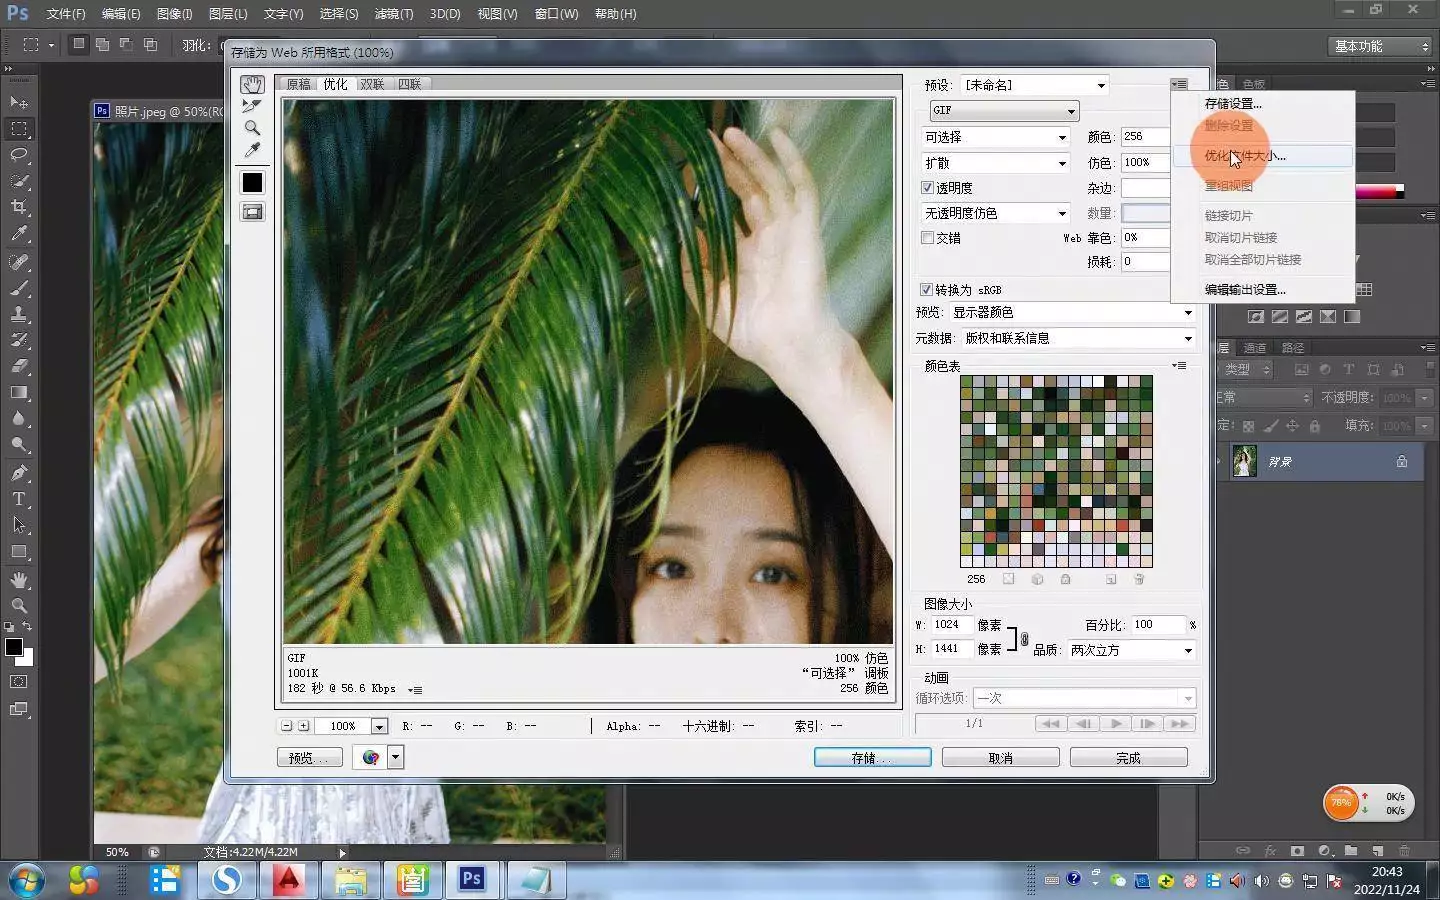
Task: Uncheck the 透明度 checkbox
Action: coord(927,188)
